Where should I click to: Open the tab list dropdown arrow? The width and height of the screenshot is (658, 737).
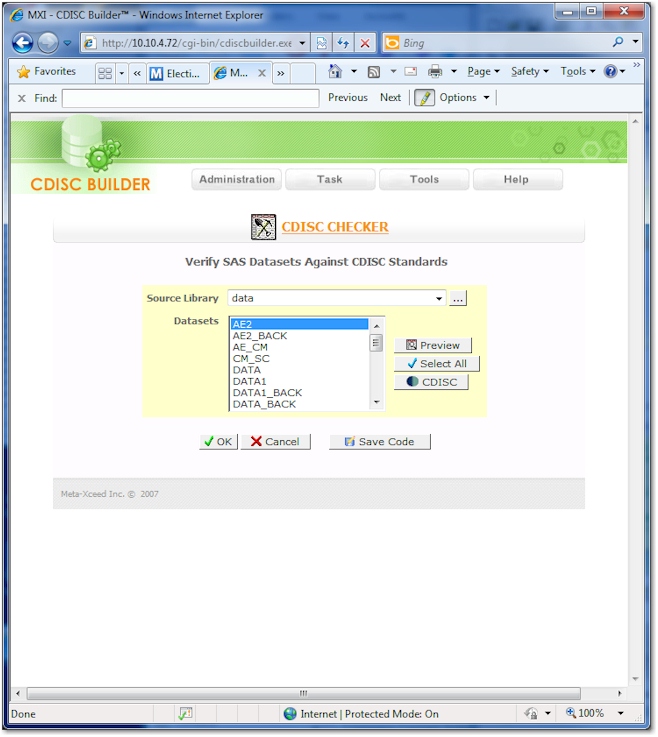(121, 73)
